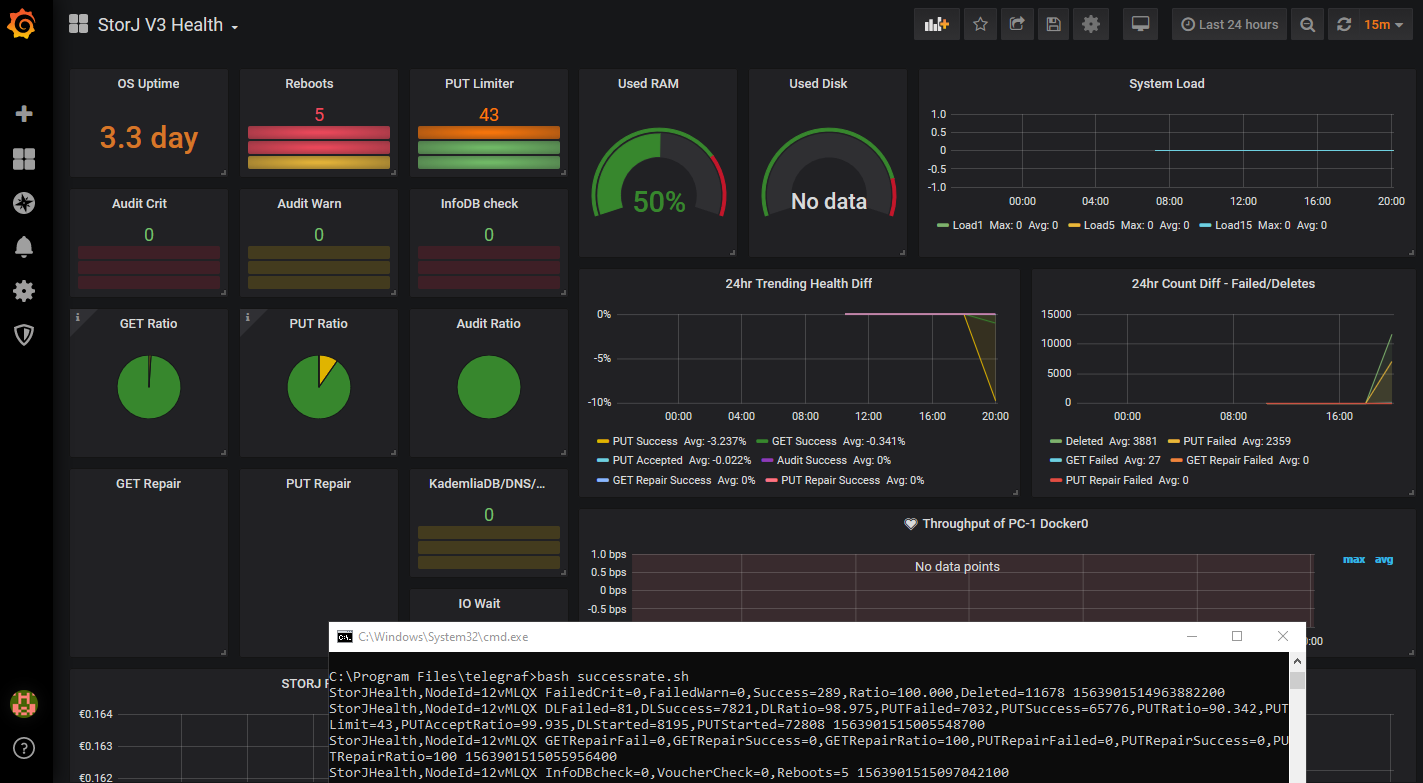Add a new panel to dashboard
1423x783 pixels.
(937, 25)
